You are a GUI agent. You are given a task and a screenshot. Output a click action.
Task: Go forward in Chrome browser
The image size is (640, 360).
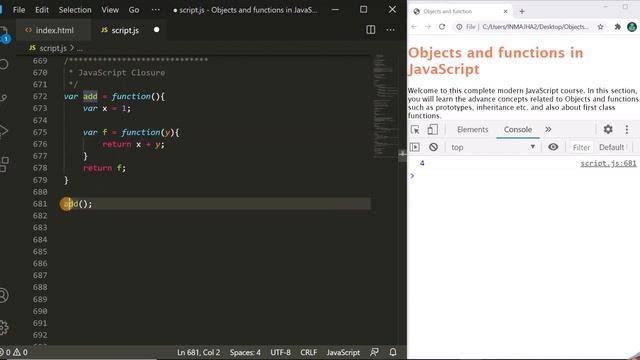click(x=428, y=27)
